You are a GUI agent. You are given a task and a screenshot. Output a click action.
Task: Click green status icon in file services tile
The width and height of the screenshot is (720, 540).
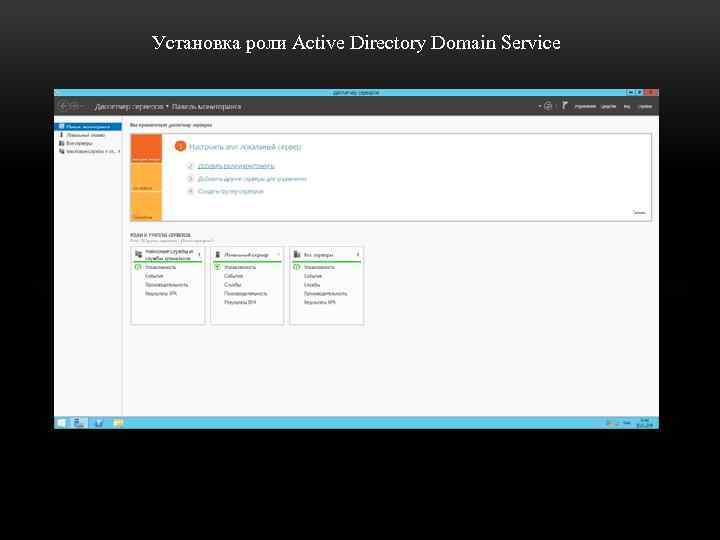coord(138,267)
